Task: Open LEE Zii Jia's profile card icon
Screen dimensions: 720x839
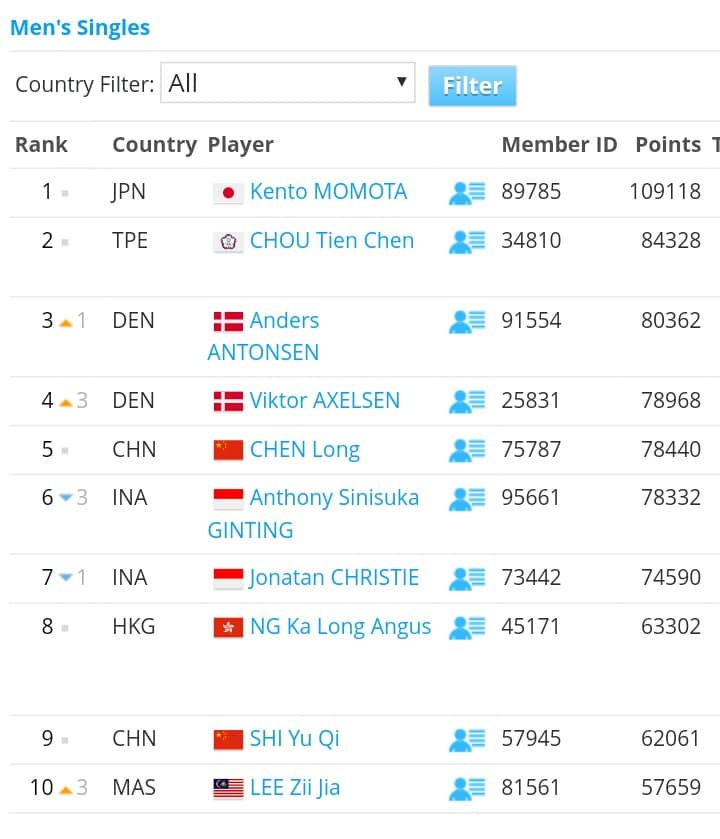Action: [467, 789]
